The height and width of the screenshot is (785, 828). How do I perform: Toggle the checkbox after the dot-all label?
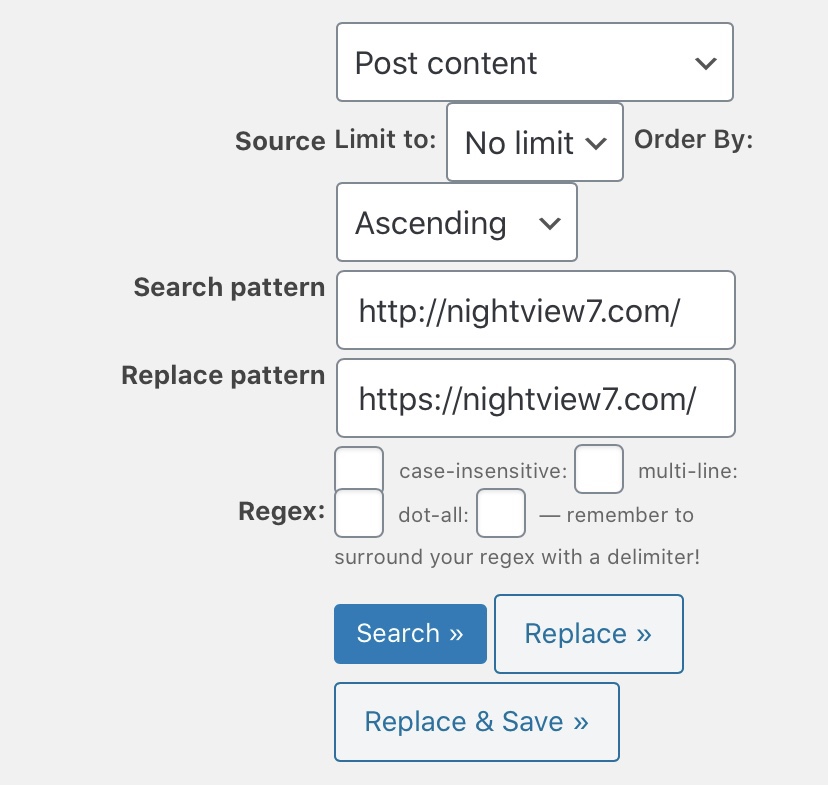[501, 513]
